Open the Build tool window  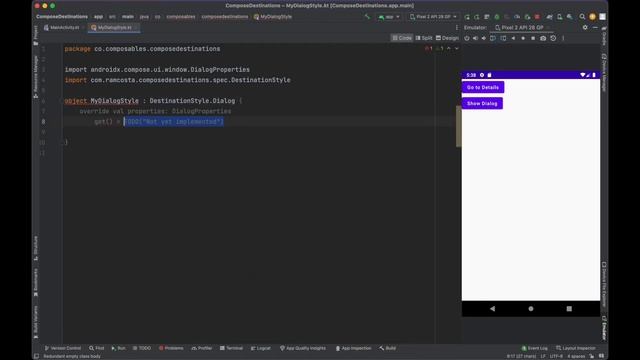click(x=388, y=348)
